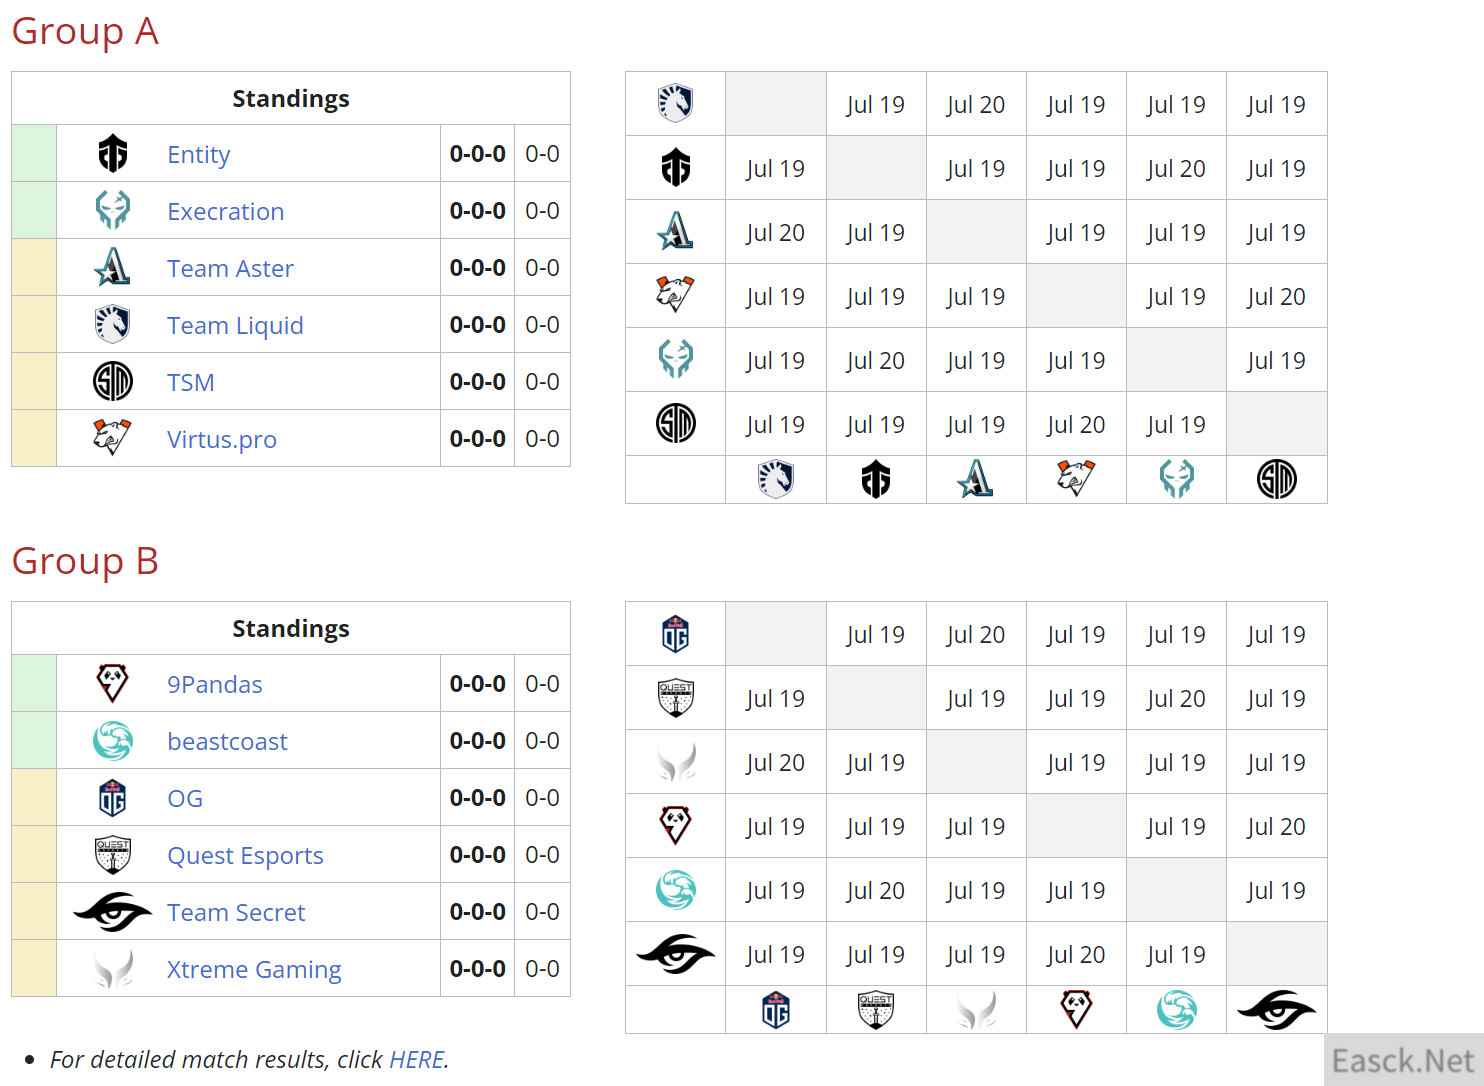The height and width of the screenshot is (1086, 1484).
Task: Click the Team Secret logo in Group B standings
Action: pyautogui.click(x=112, y=912)
